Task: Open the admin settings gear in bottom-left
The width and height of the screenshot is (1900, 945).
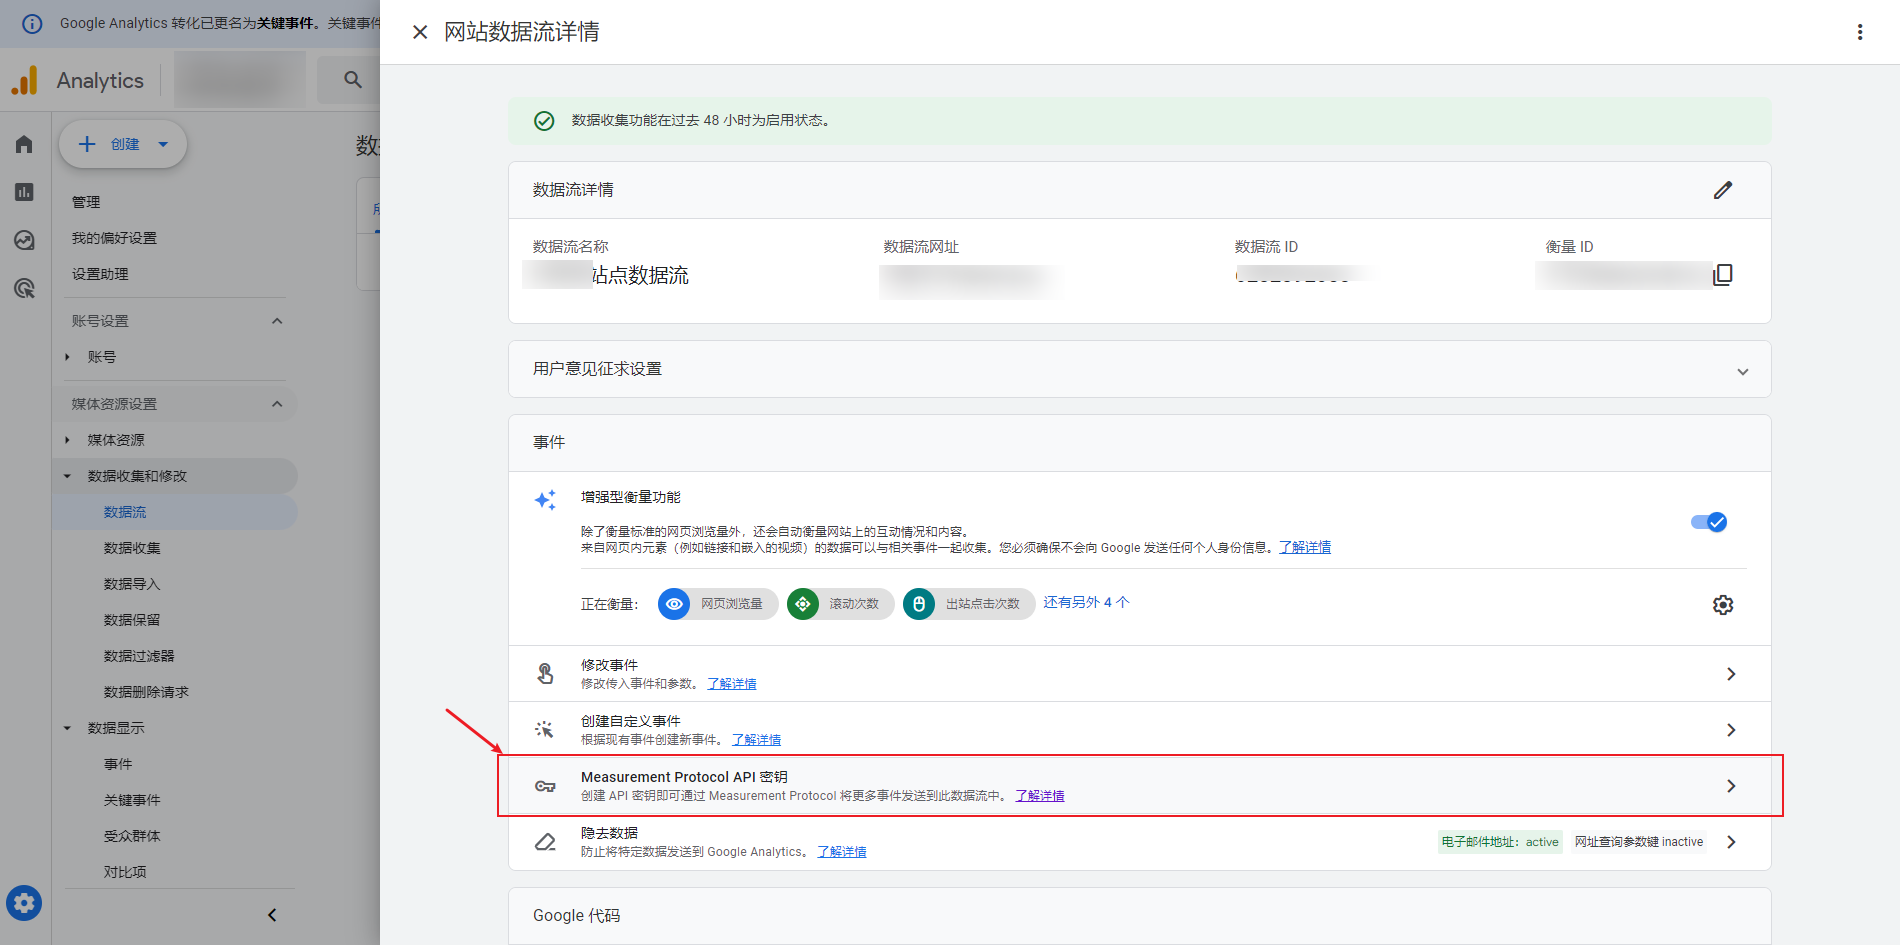Action: click(x=24, y=903)
